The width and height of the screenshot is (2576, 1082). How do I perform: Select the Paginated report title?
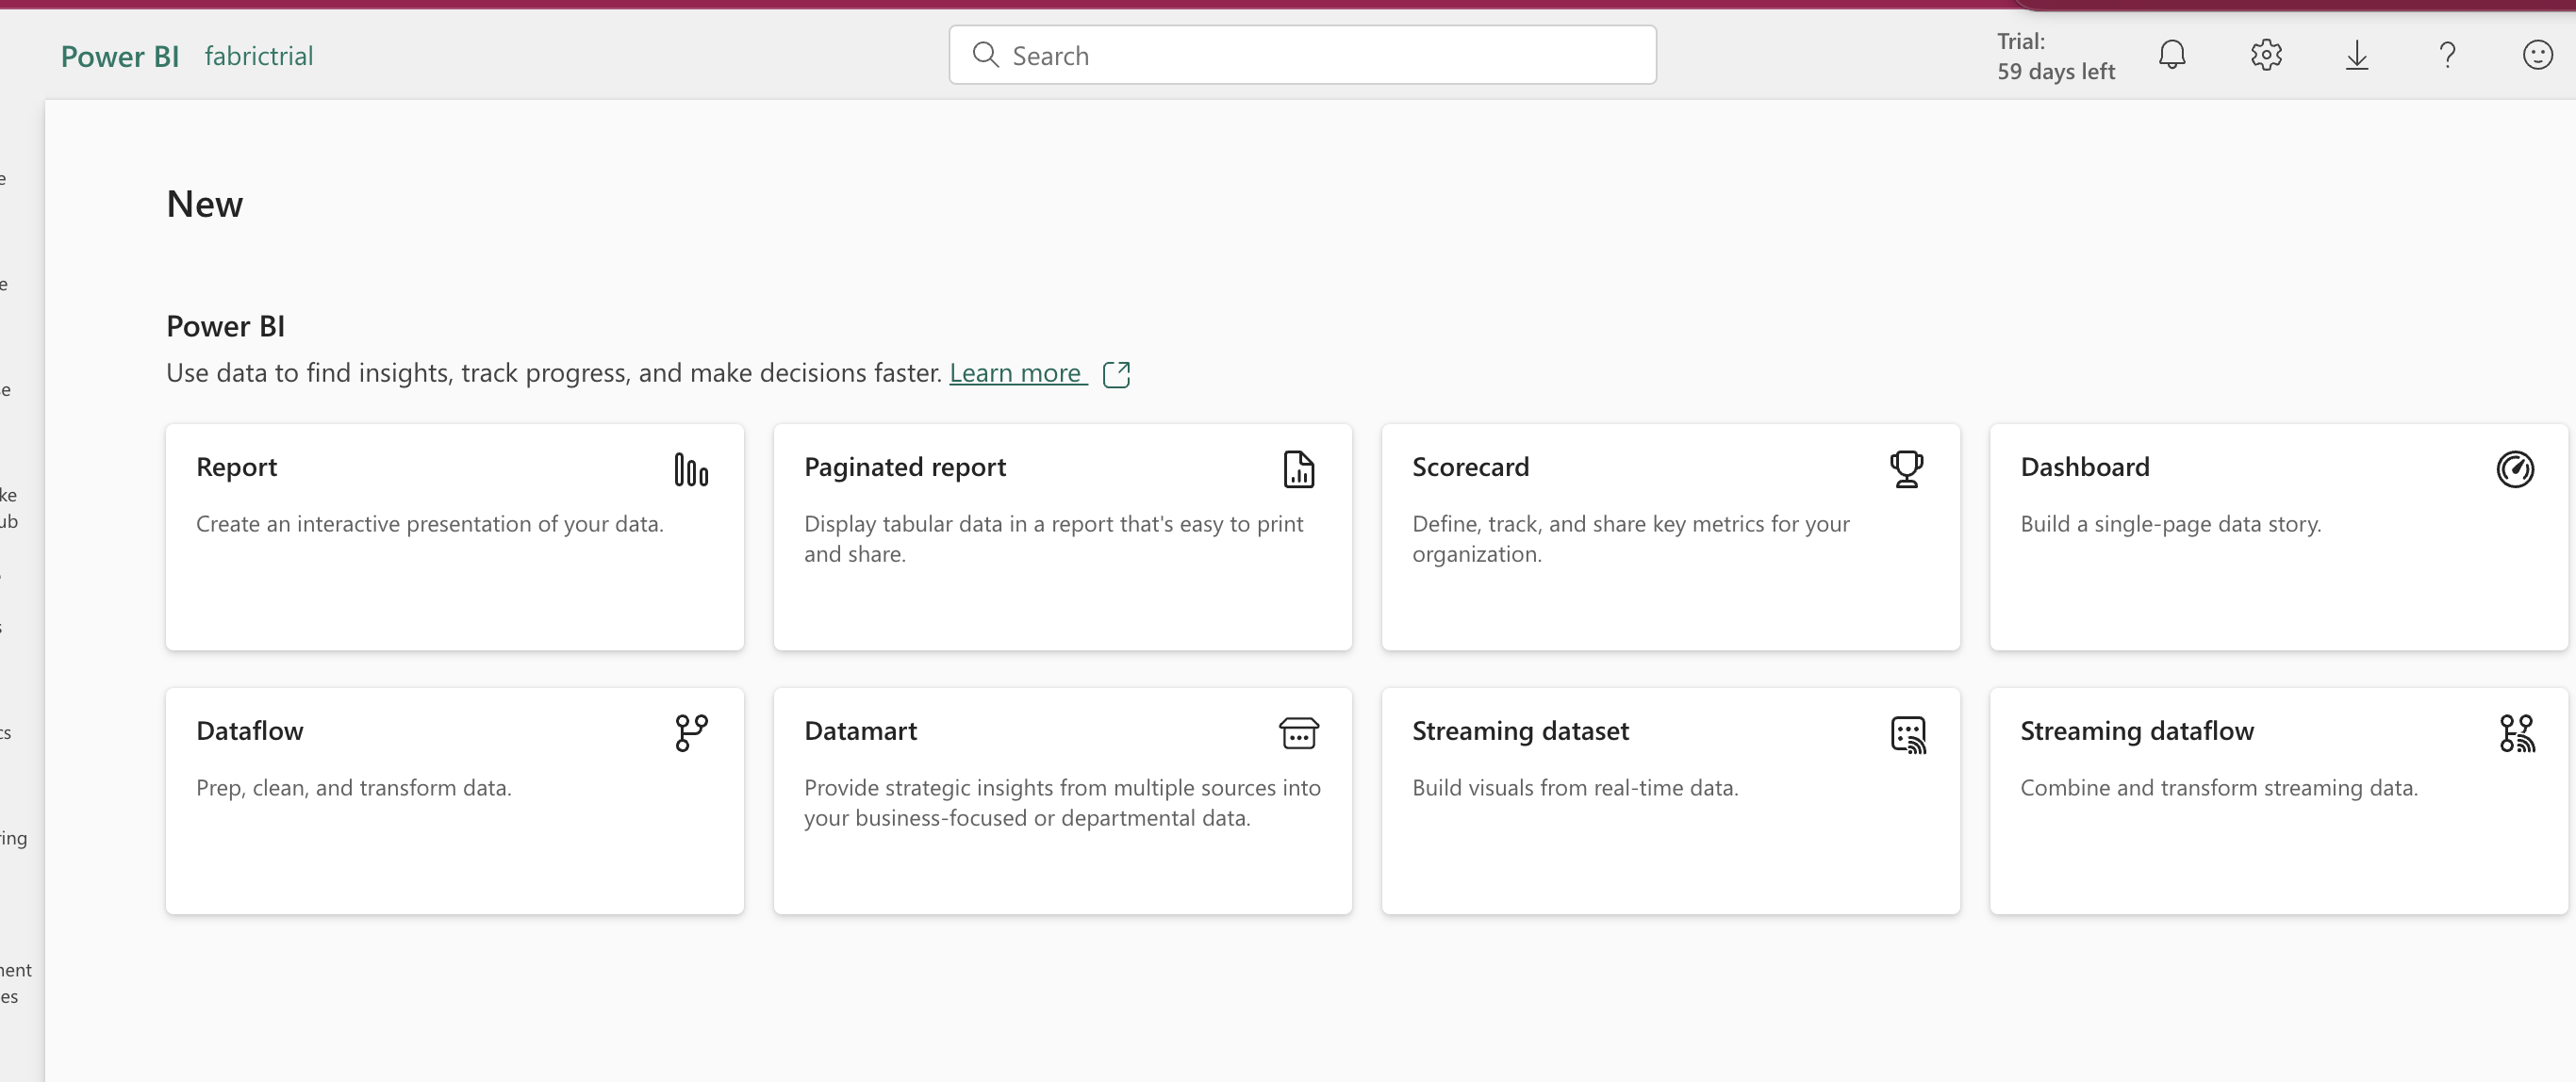(x=904, y=467)
